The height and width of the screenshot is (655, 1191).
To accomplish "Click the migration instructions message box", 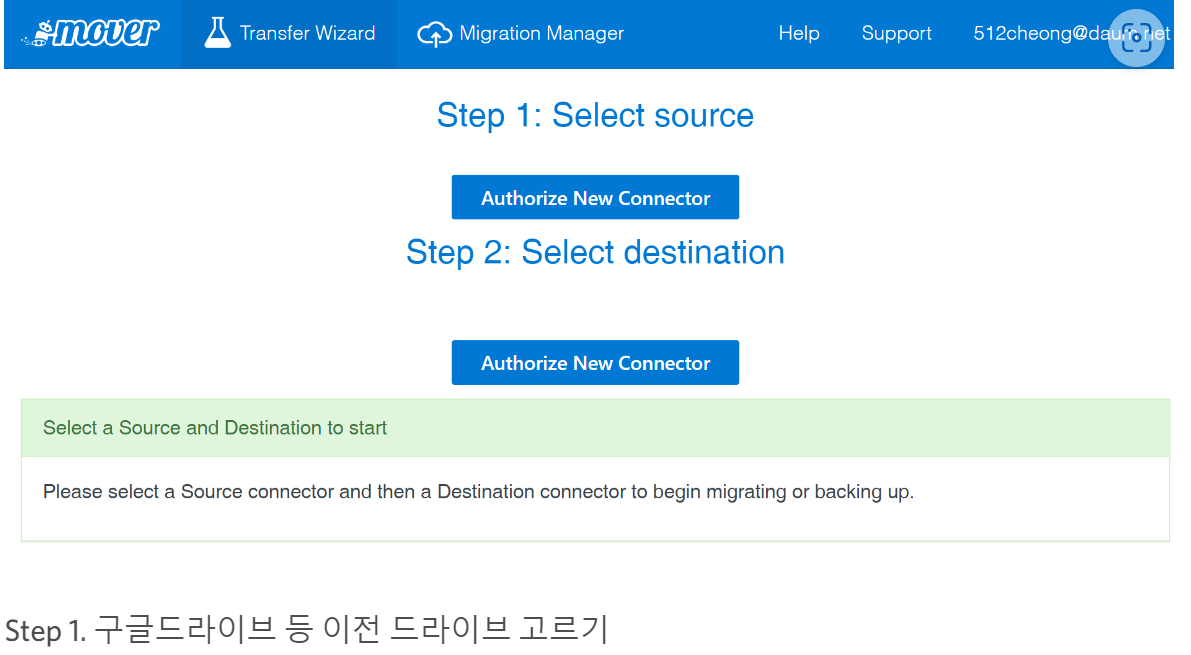I will pyautogui.click(x=595, y=491).
